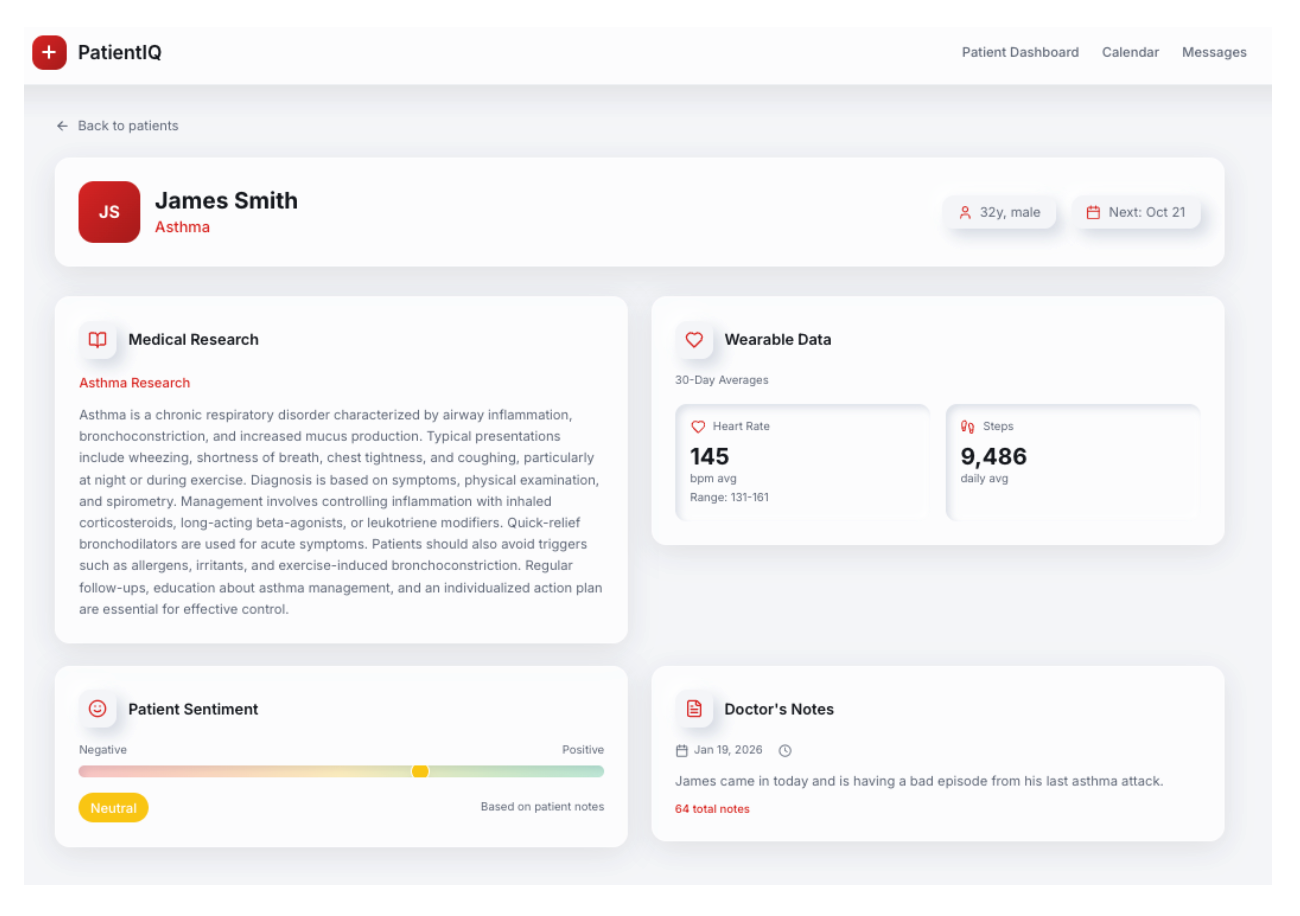Go back to patients list
This screenshot has height=916, width=1300.
coord(117,126)
